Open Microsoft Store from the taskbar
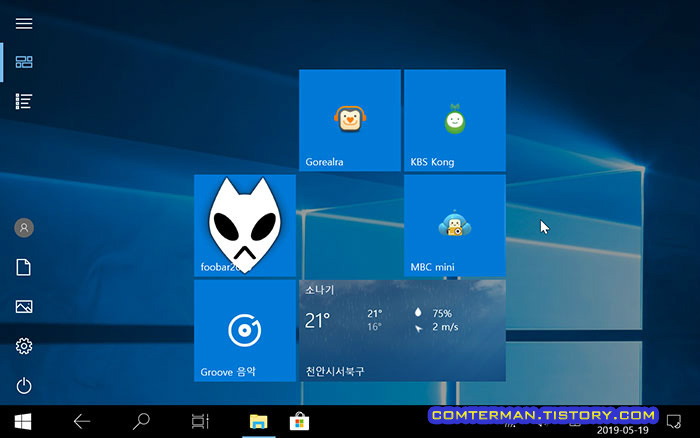Image resolution: width=700 pixels, height=438 pixels. pyautogui.click(x=299, y=421)
